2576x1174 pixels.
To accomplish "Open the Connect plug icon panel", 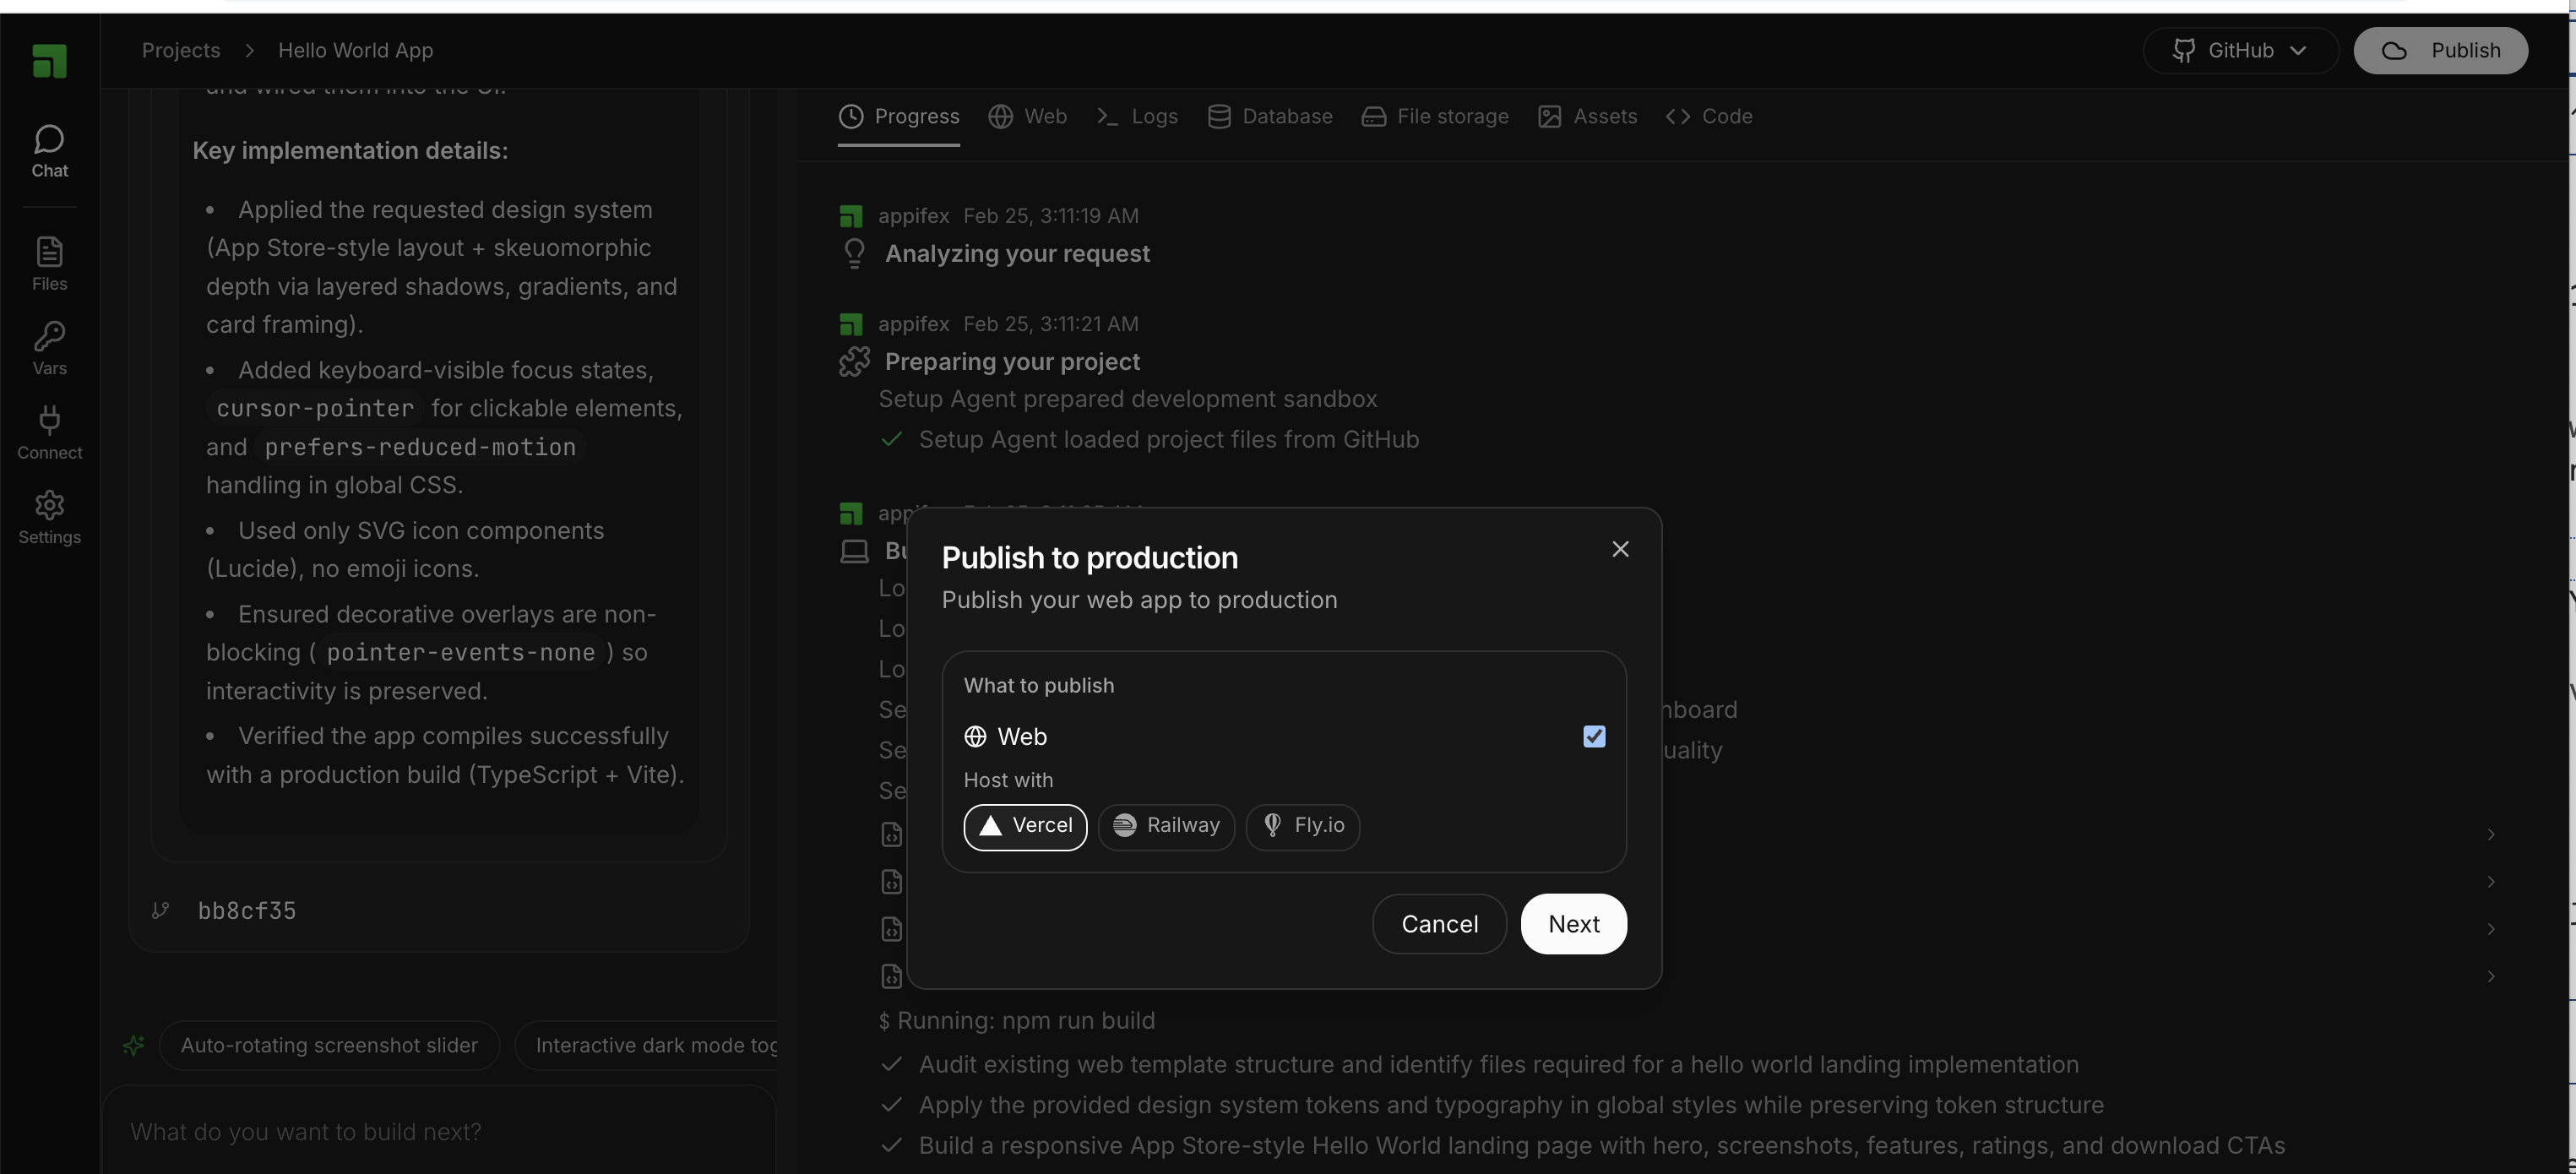I will tap(49, 432).
